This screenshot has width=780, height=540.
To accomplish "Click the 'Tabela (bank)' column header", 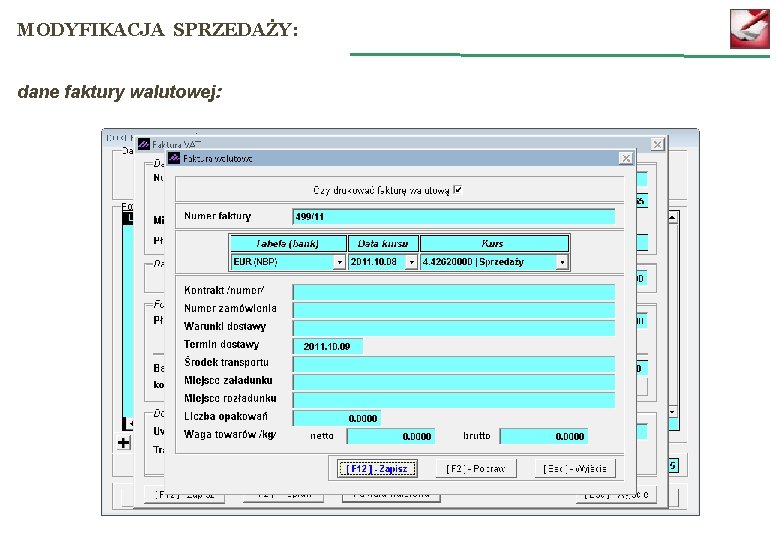I will tap(288, 244).
